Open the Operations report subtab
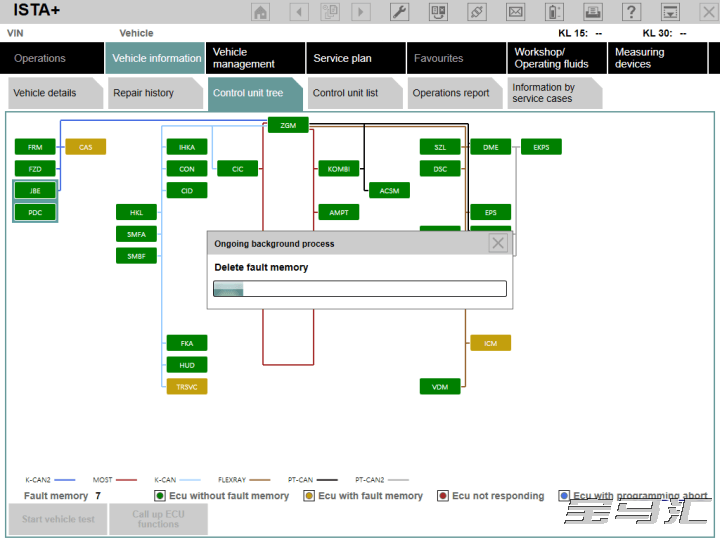 [x=455, y=93]
